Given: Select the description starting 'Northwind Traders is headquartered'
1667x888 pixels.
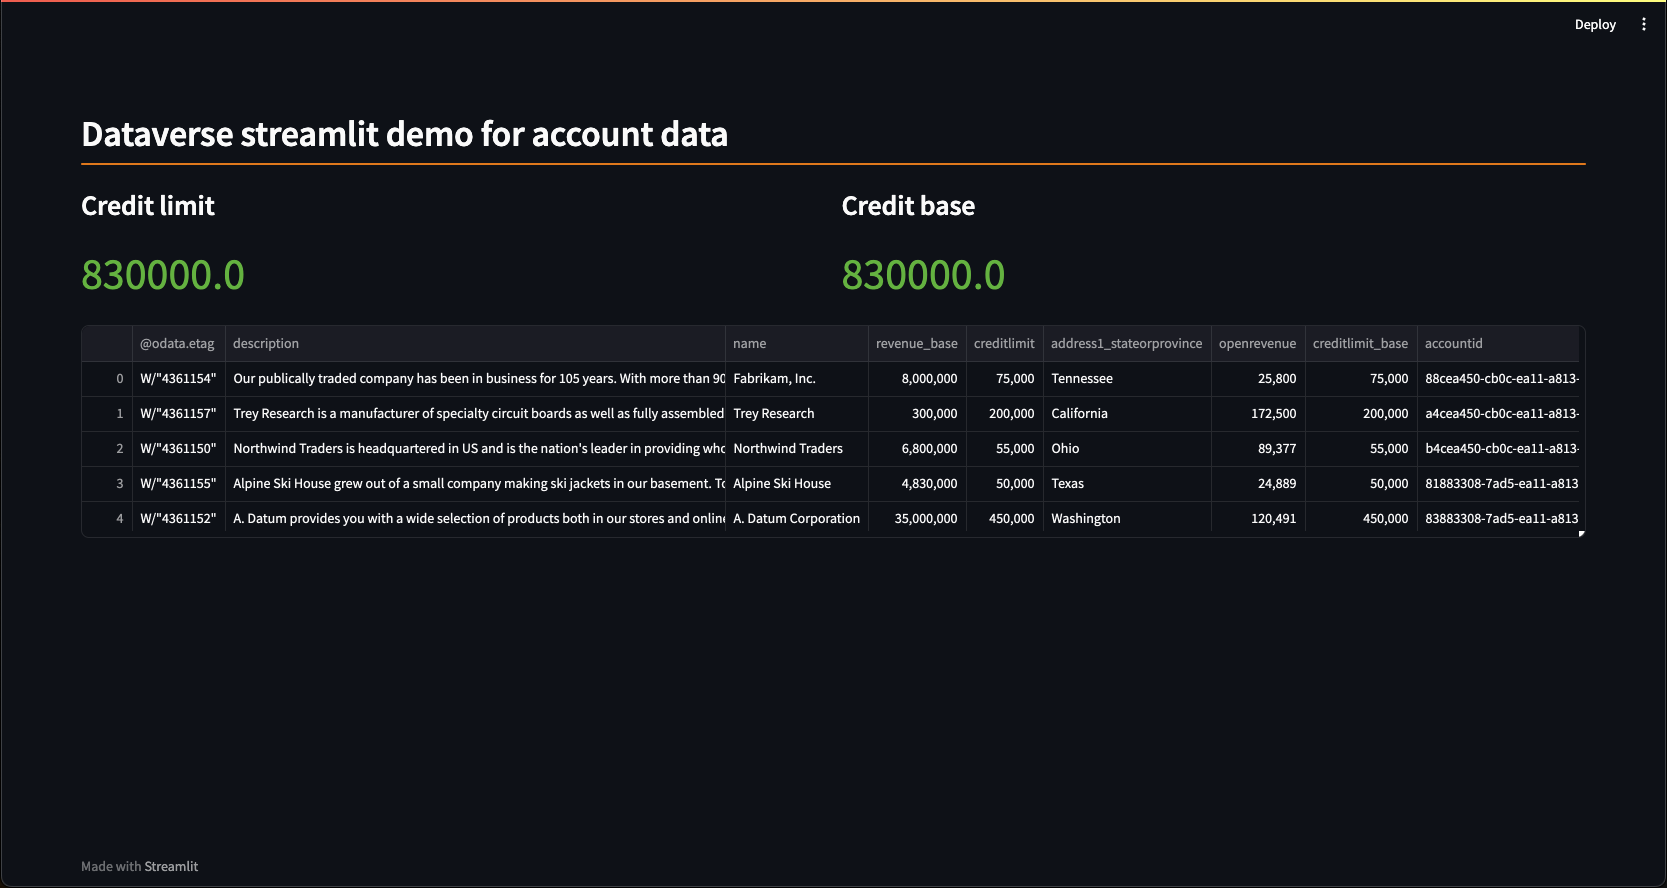Looking at the screenshot, I should tap(475, 449).
